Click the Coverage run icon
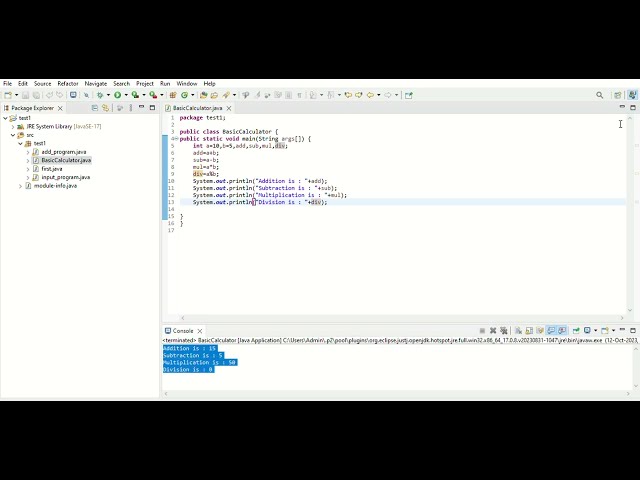Viewport: 640px width, 480px height. (x=135, y=95)
